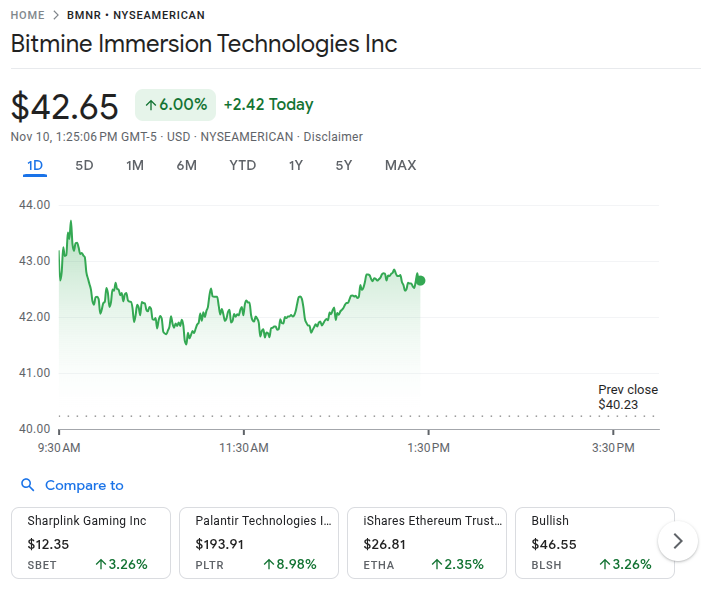Show the 5Y price history

(x=343, y=165)
